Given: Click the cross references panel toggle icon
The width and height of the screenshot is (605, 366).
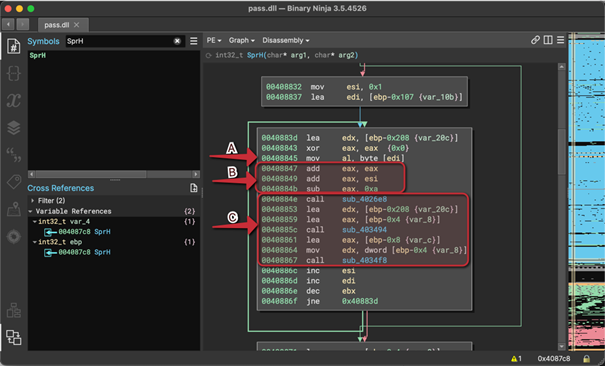Looking at the screenshot, I should coord(14,337).
